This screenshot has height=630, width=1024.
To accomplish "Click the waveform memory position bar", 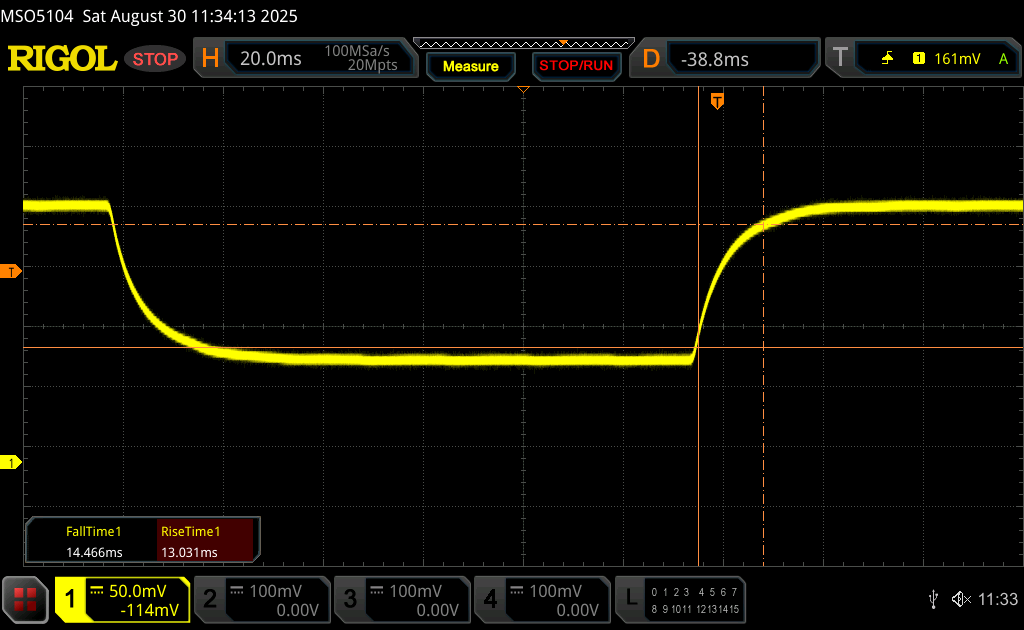I will [524, 44].
